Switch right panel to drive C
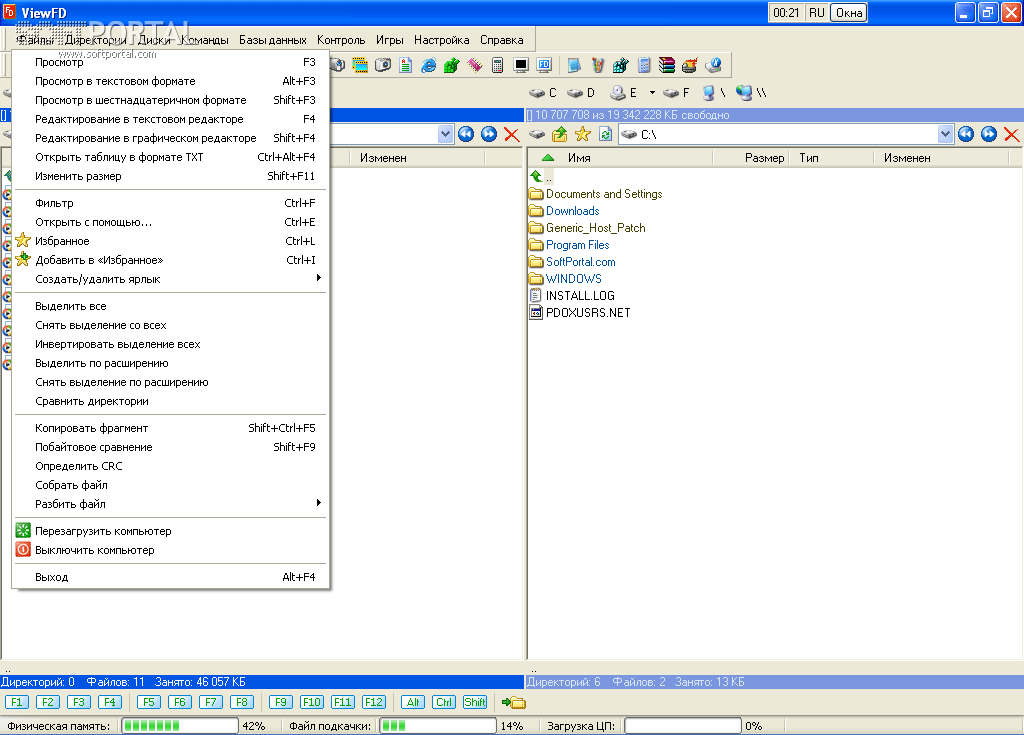The height and width of the screenshot is (735, 1024). pos(543,93)
